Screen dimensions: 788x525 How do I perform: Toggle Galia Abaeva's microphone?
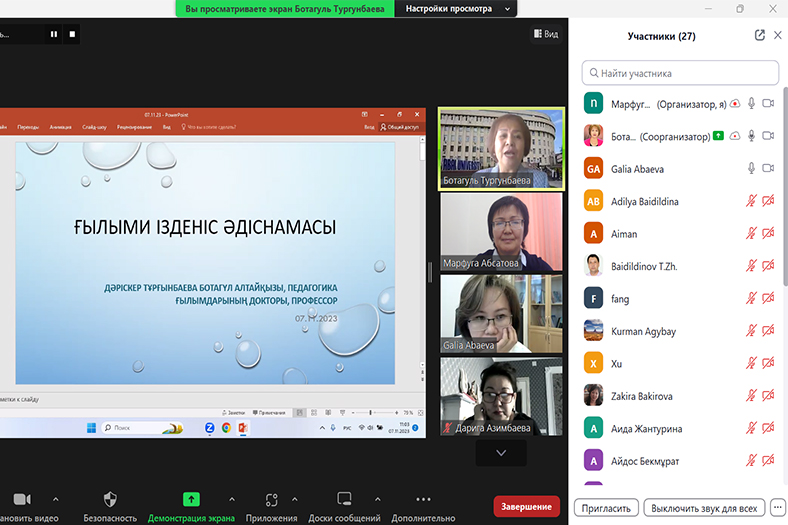749,169
